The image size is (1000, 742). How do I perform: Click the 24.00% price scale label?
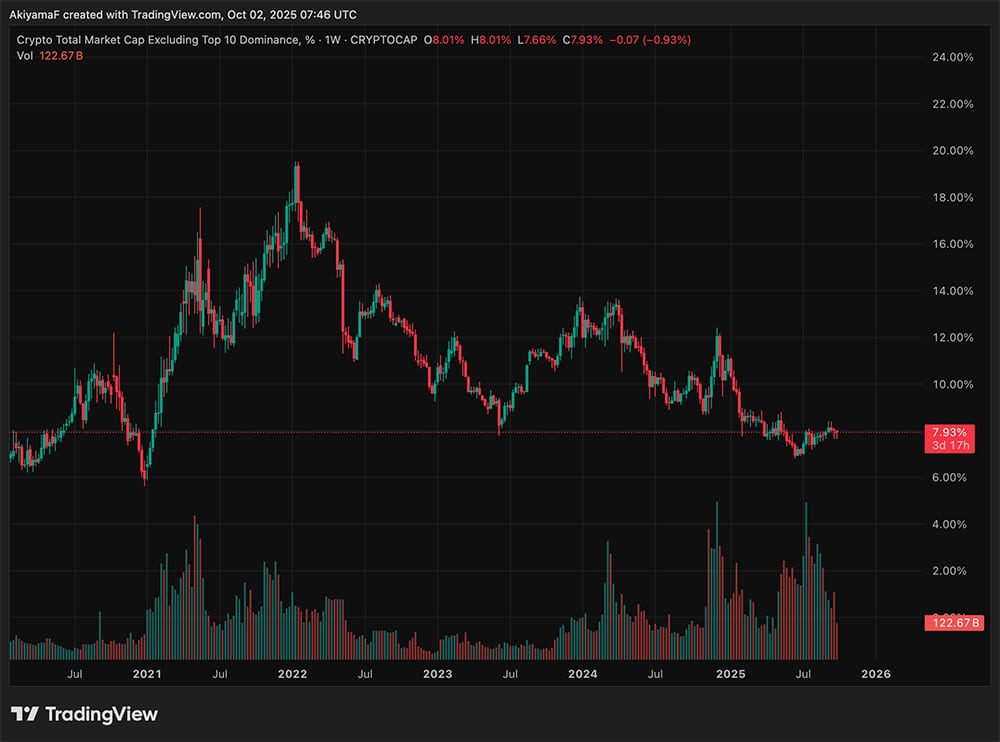point(954,58)
